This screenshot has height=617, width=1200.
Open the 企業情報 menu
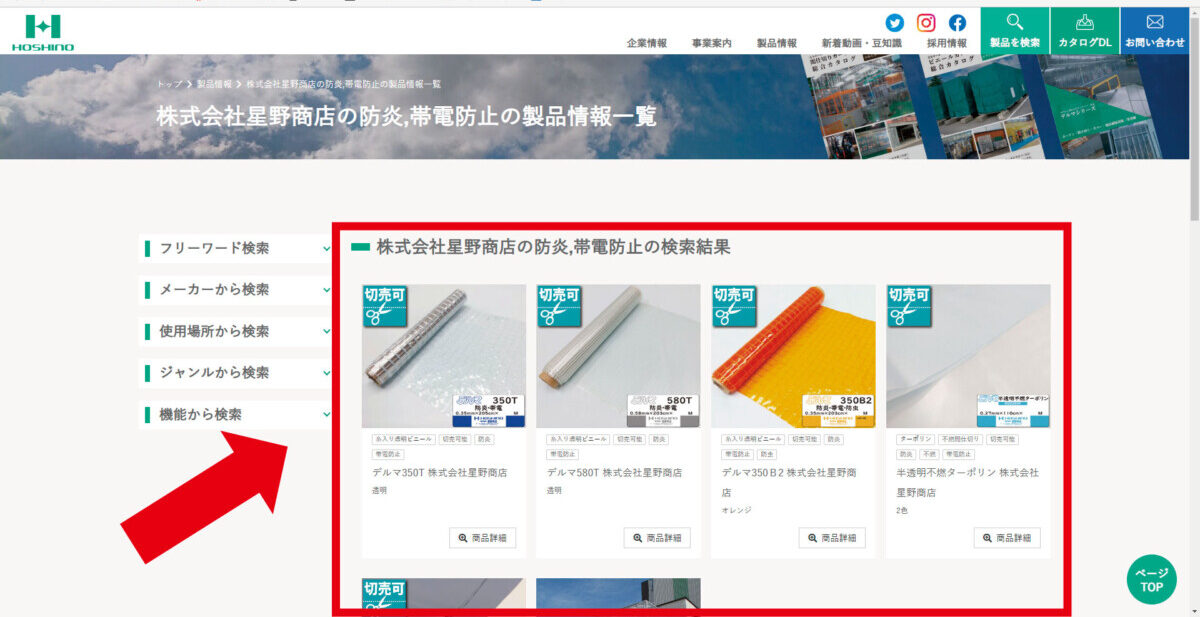647,43
